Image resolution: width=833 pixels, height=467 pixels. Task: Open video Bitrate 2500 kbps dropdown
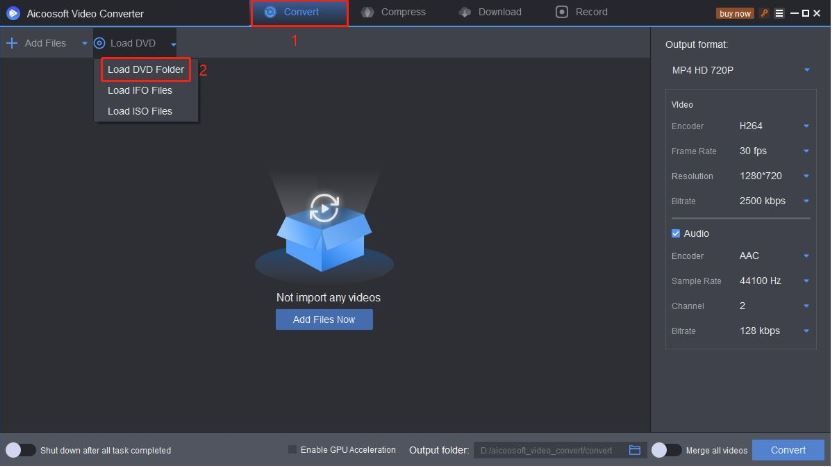[774, 201]
